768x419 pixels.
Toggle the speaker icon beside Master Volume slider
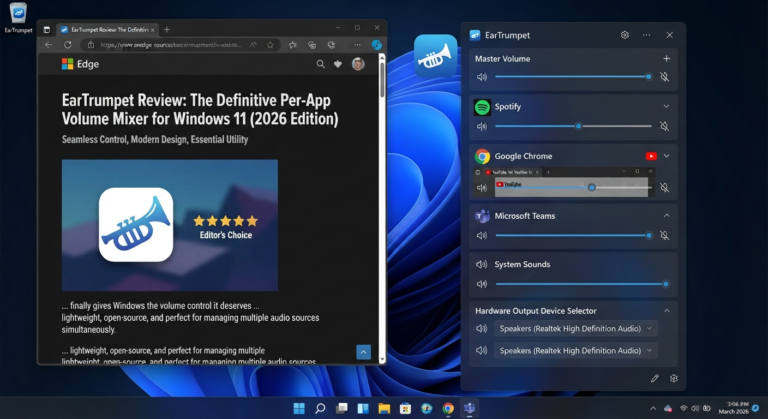(482, 77)
